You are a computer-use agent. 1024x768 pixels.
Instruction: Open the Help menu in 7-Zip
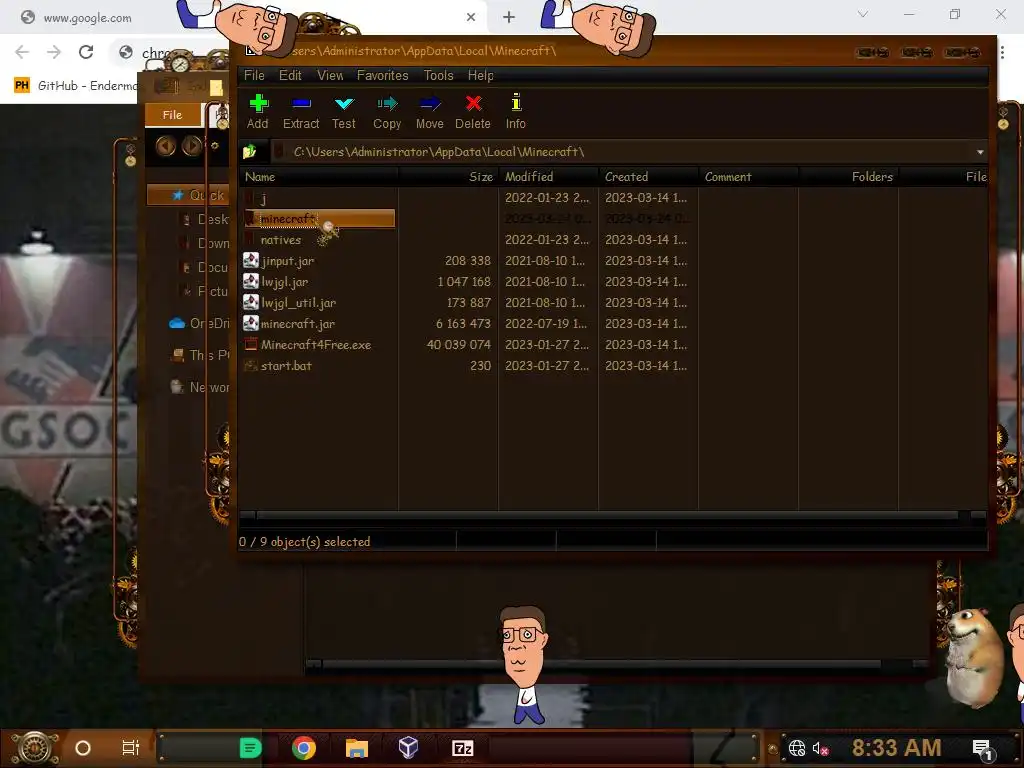[481, 76]
